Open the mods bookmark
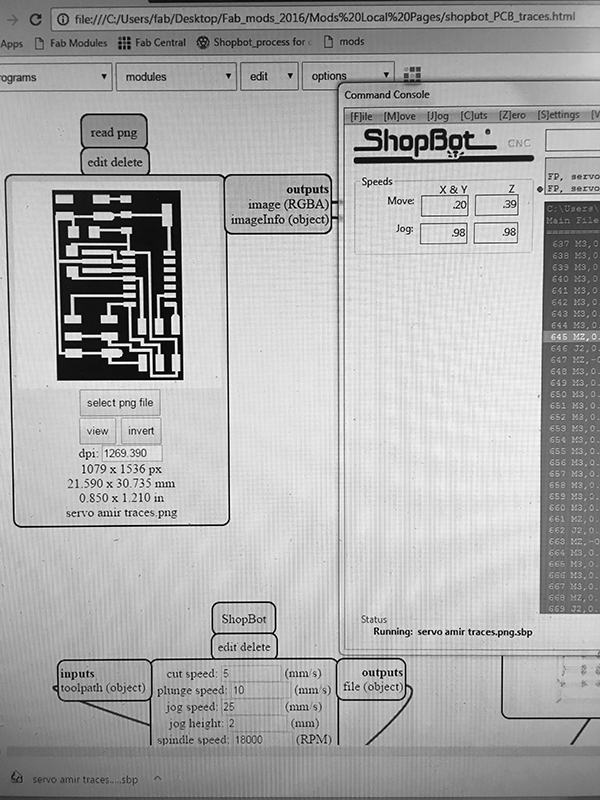 pyautogui.click(x=344, y=41)
